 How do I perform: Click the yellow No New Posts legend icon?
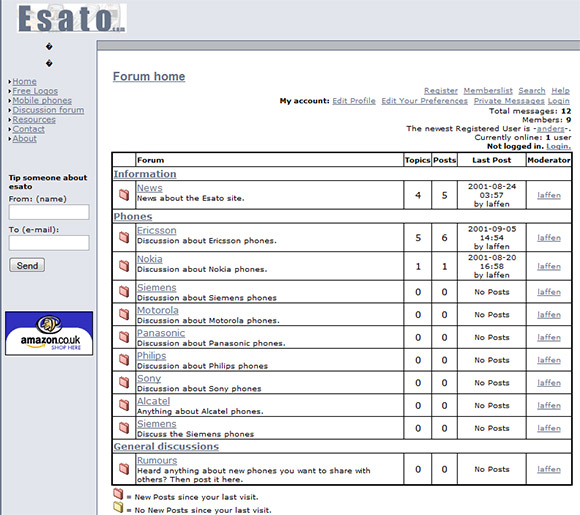click(118, 507)
